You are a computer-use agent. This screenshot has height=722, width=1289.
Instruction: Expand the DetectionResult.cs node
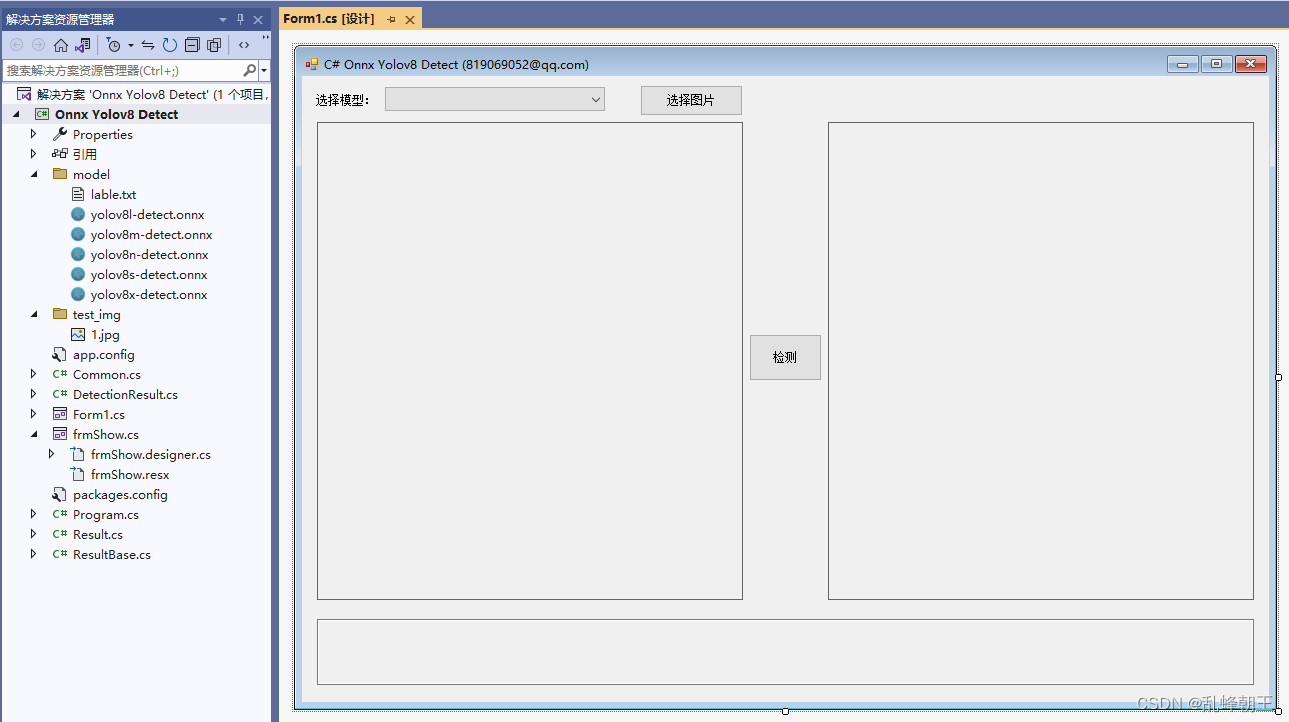pyautogui.click(x=33, y=394)
